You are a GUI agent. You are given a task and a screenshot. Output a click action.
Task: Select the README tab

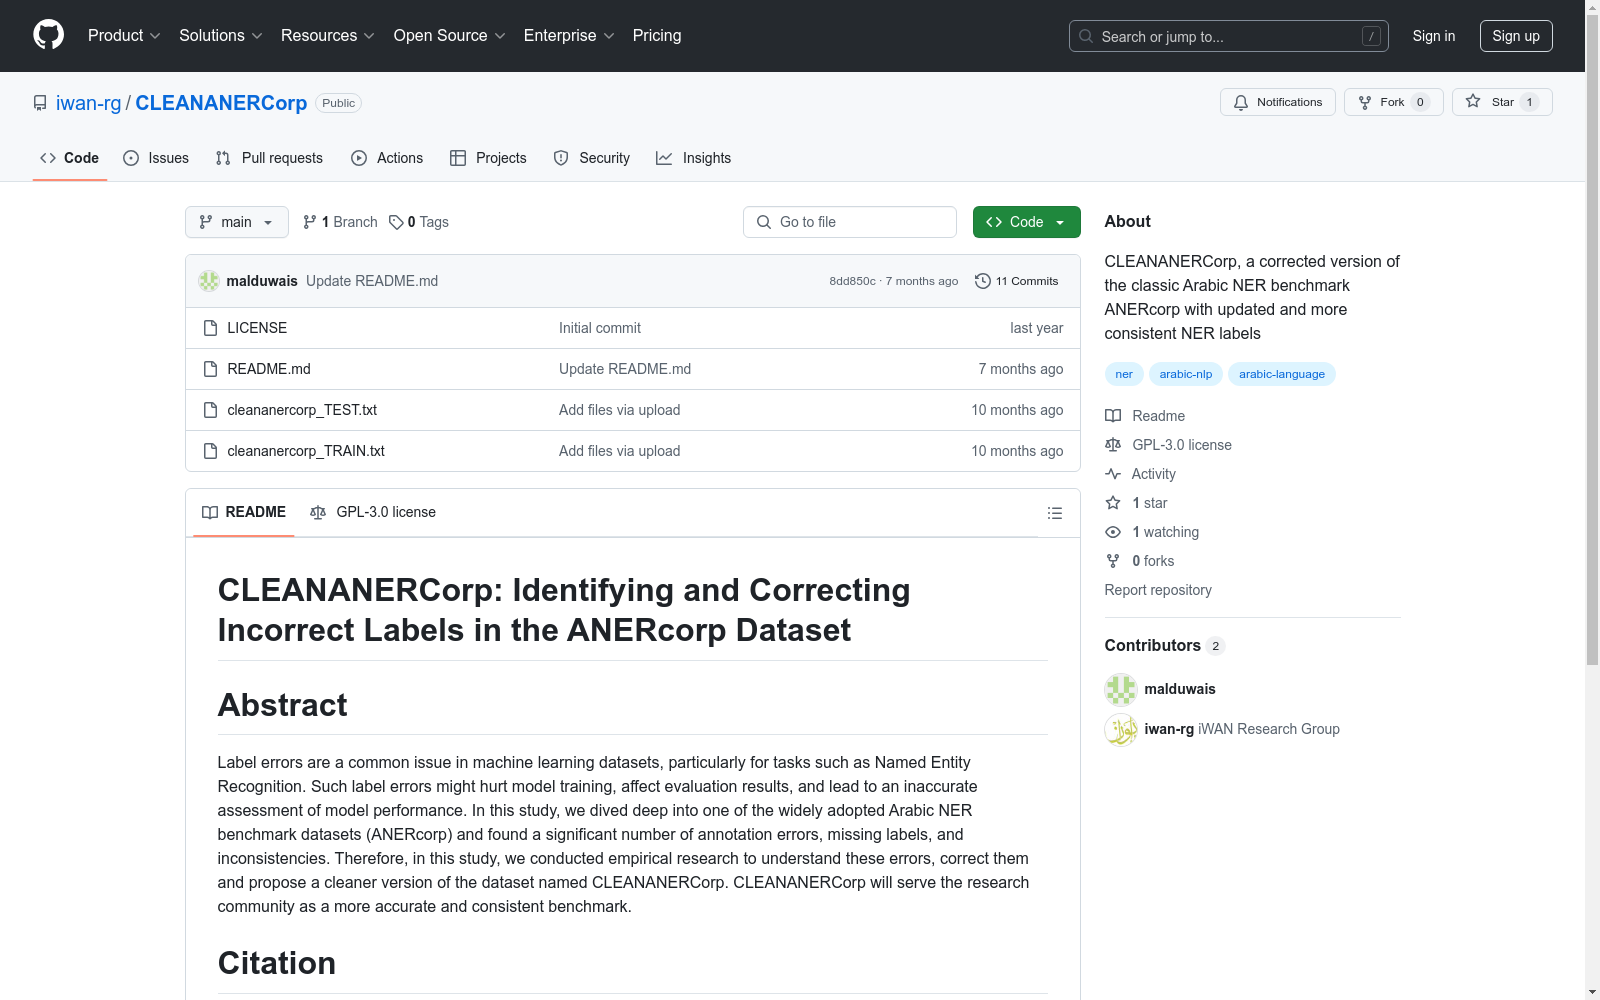click(244, 512)
